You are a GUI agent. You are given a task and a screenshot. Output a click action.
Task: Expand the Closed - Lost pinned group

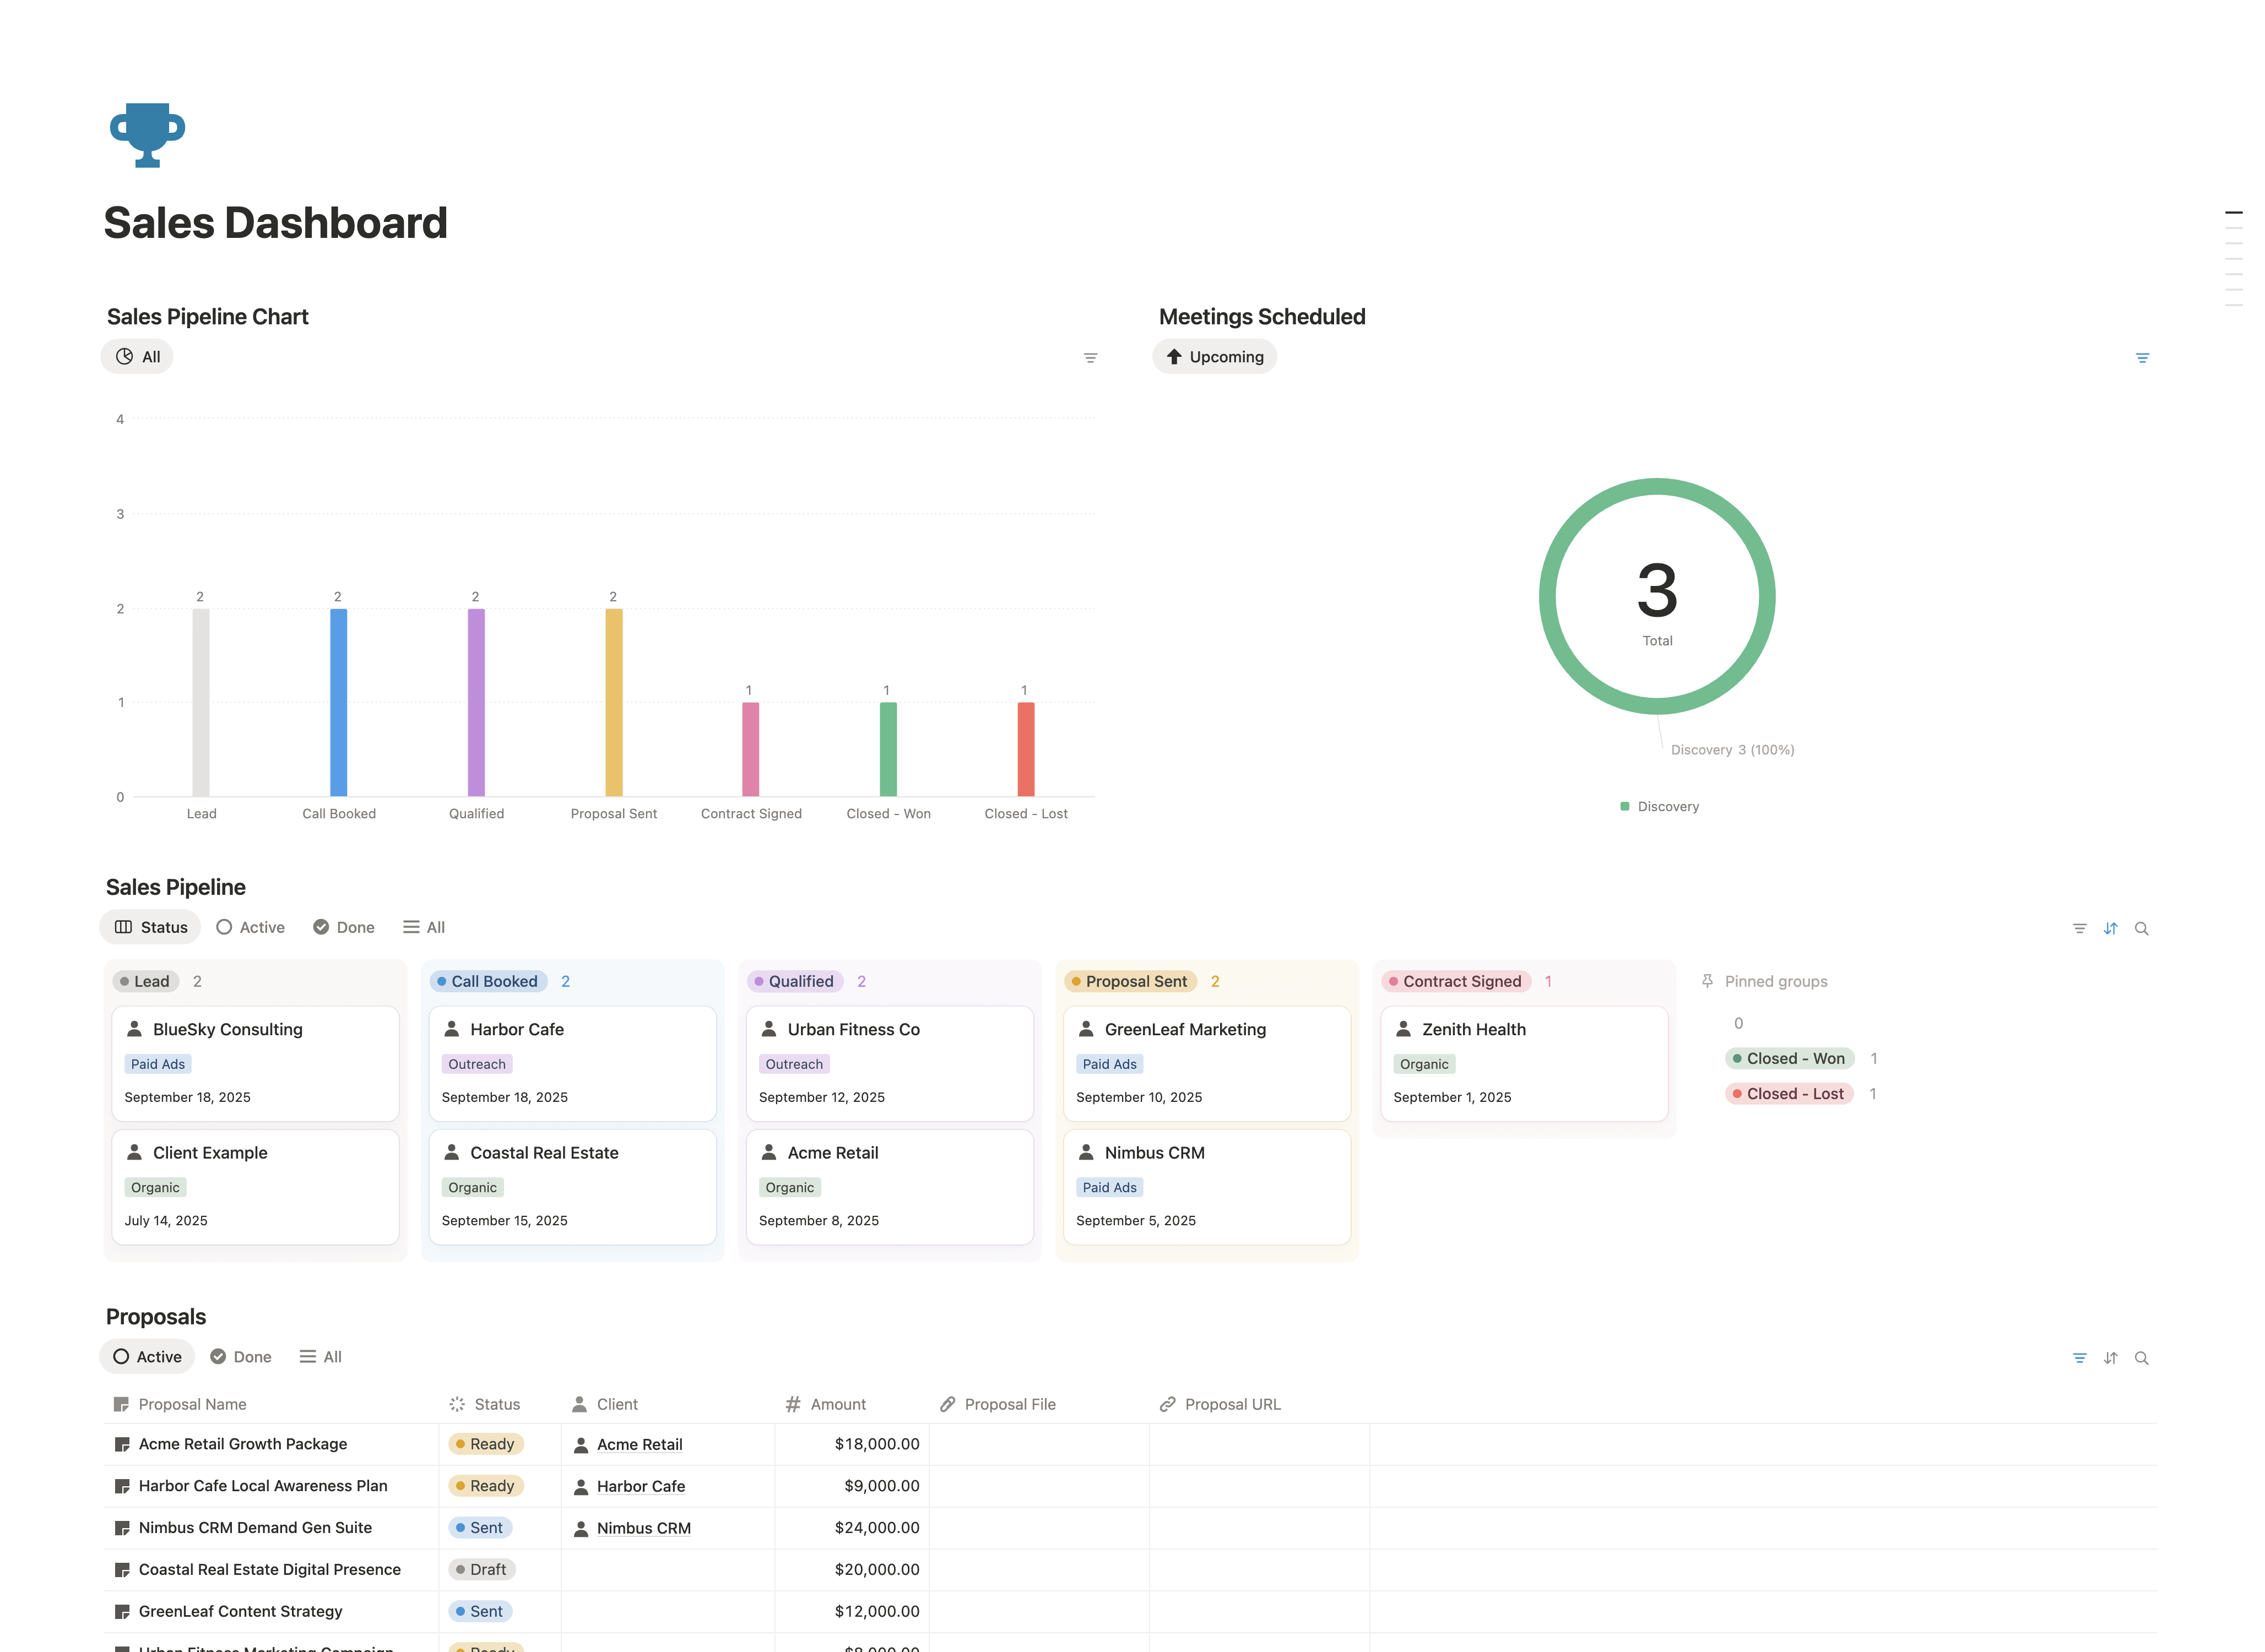click(1789, 1094)
